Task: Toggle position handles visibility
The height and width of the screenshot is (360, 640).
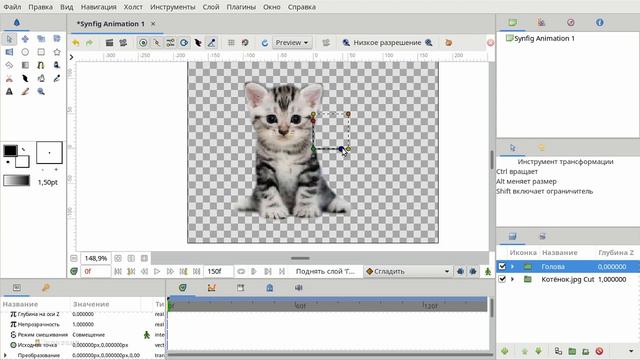Action: (x=143, y=42)
